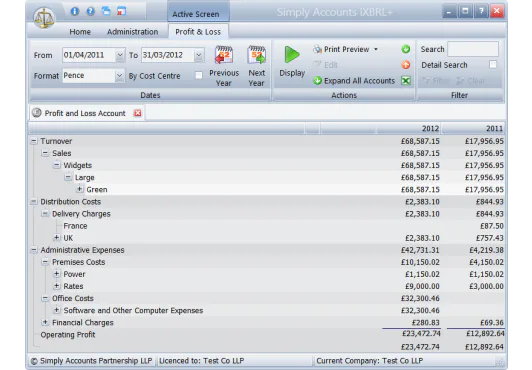Click inside the Search input field
The image size is (532, 370).
pyautogui.click(x=473, y=49)
